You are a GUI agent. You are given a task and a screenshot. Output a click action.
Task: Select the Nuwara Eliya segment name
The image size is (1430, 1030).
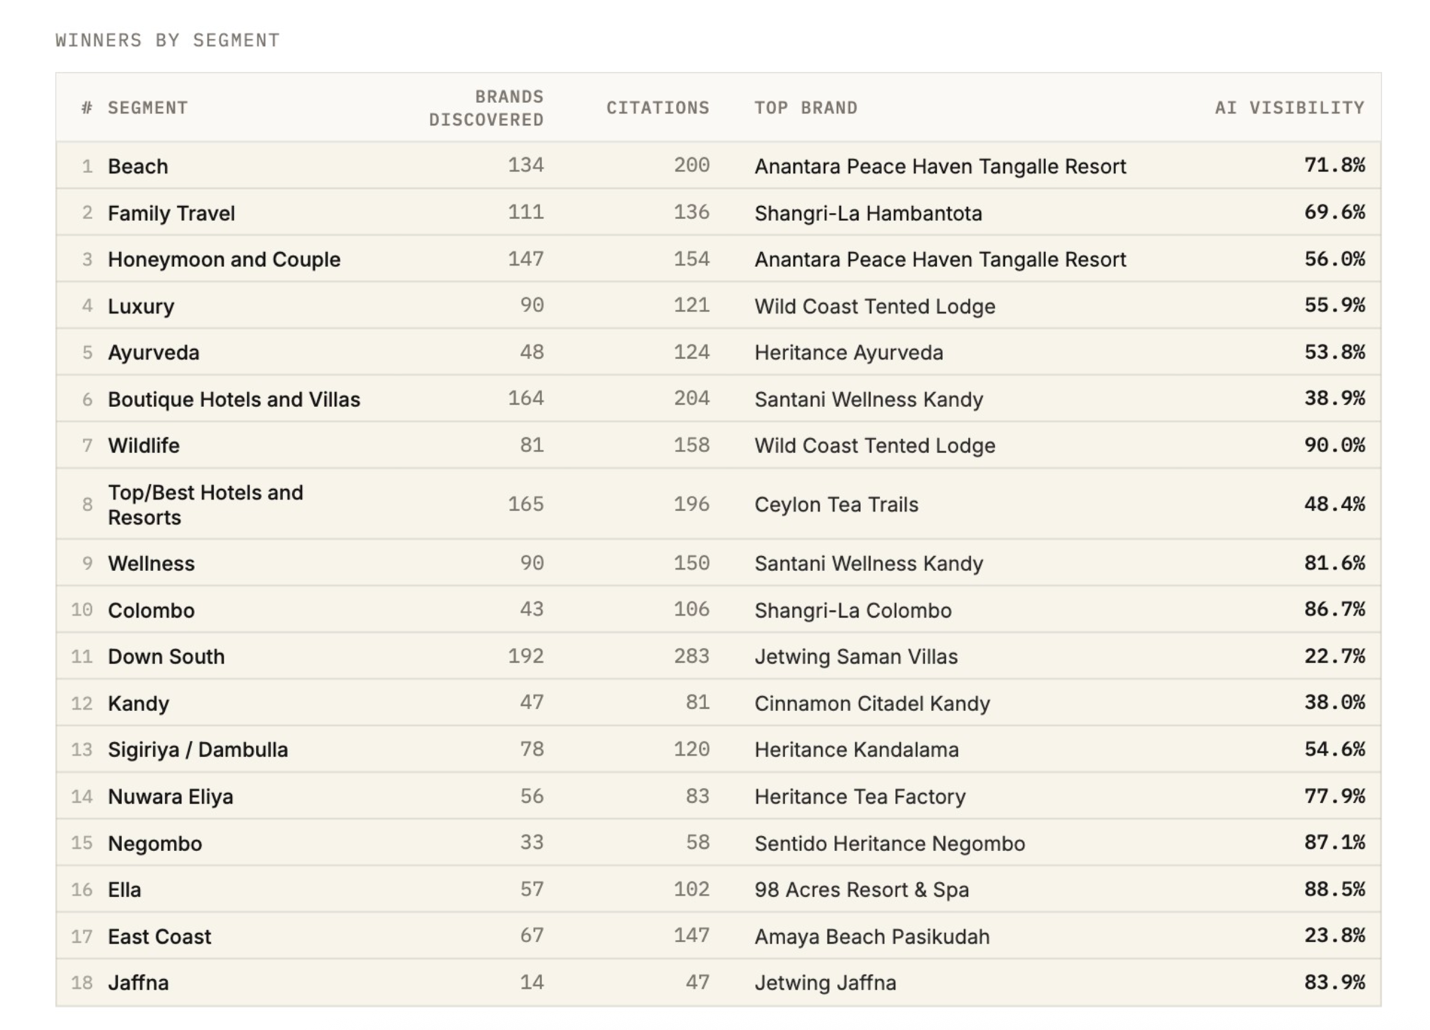coord(170,796)
